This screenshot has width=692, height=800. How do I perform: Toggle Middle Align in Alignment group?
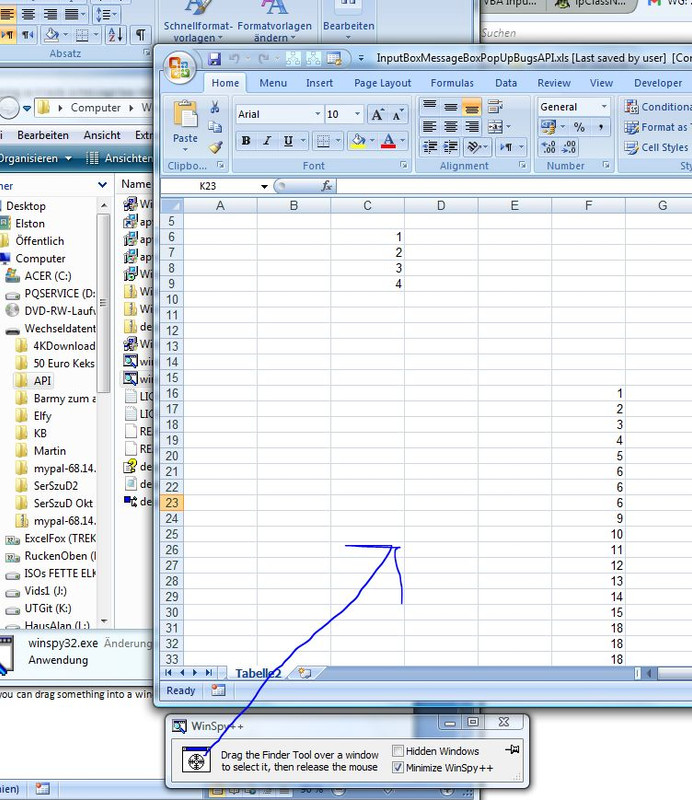[451, 106]
